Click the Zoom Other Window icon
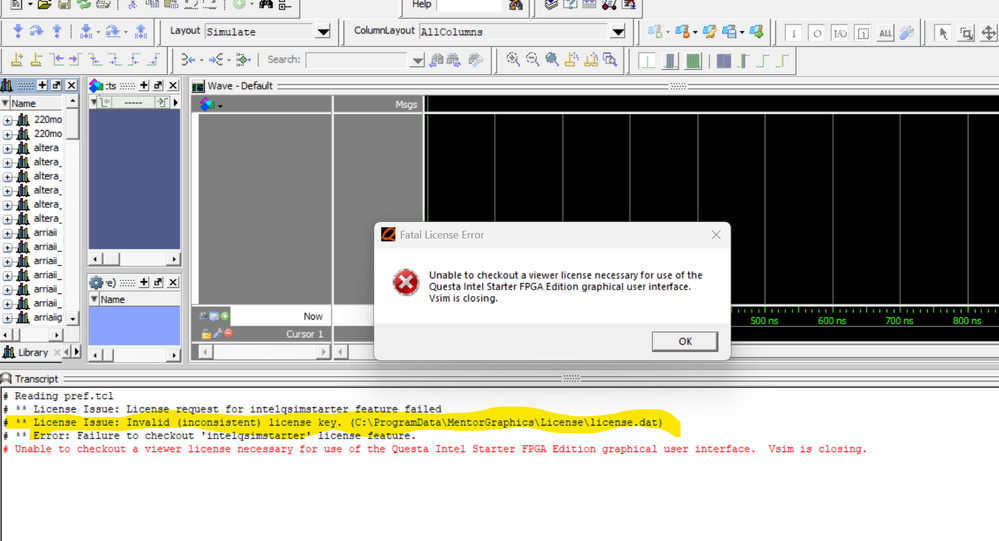The image size is (999, 541). (610, 60)
